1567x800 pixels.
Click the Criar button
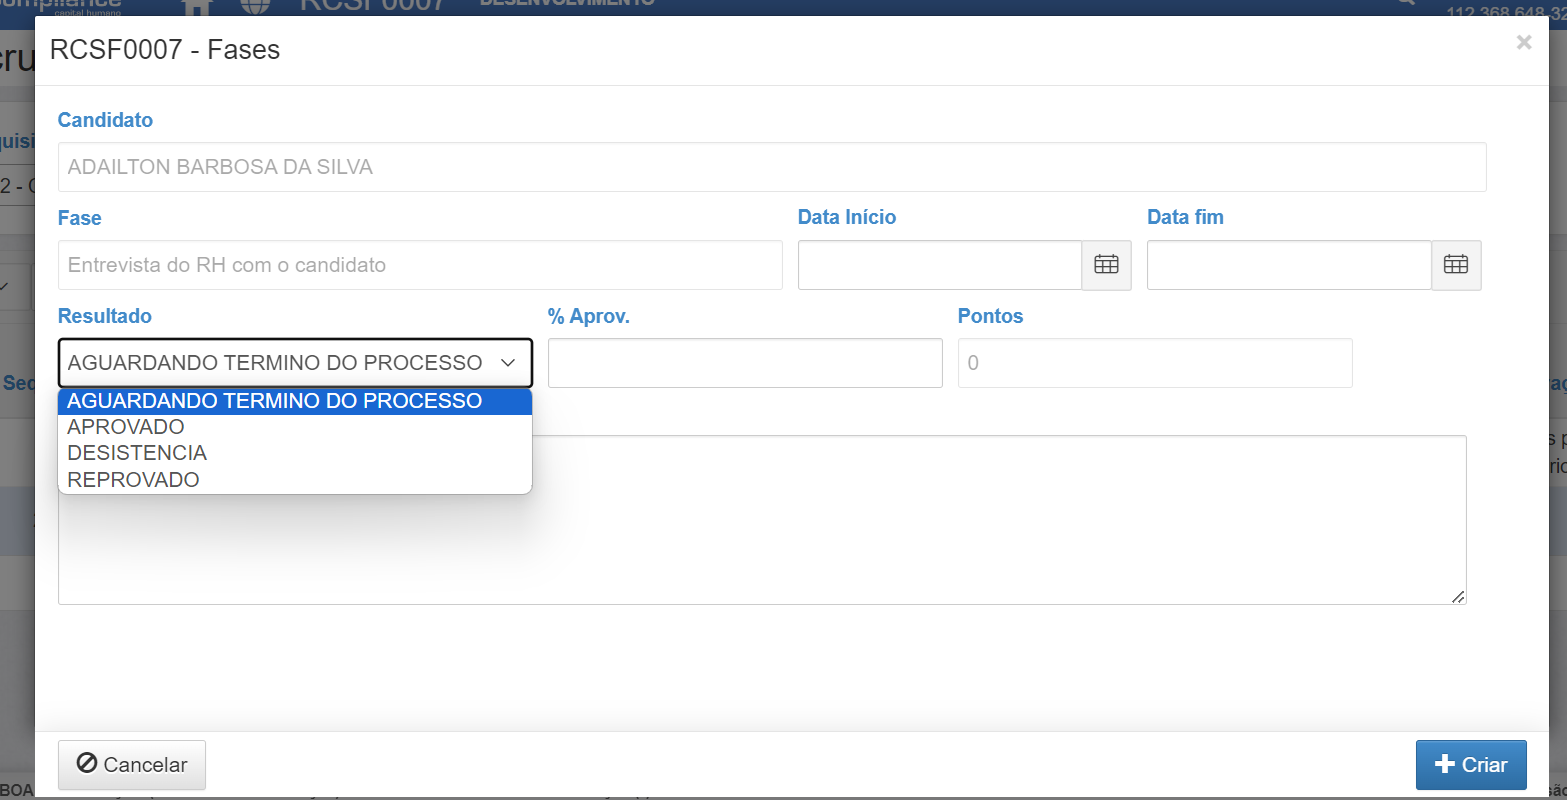pos(1471,765)
